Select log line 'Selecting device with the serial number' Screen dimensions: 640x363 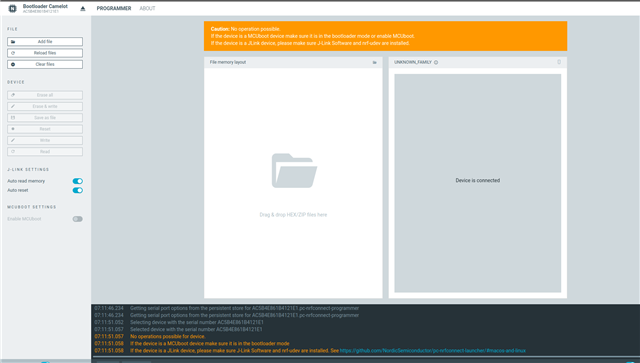coord(197,323)
